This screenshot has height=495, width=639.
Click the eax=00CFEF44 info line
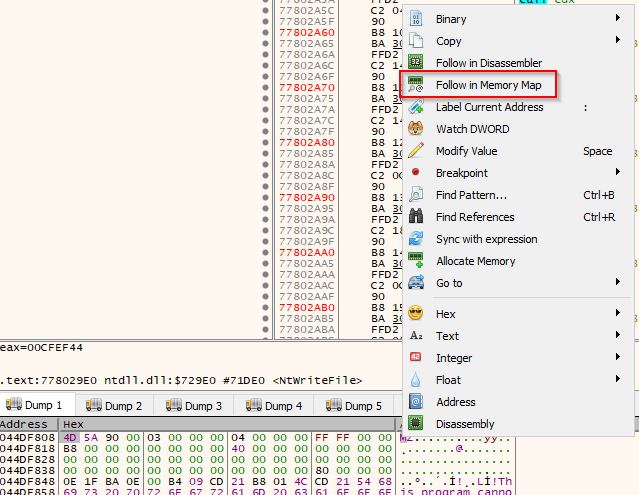tap(42, 348)
